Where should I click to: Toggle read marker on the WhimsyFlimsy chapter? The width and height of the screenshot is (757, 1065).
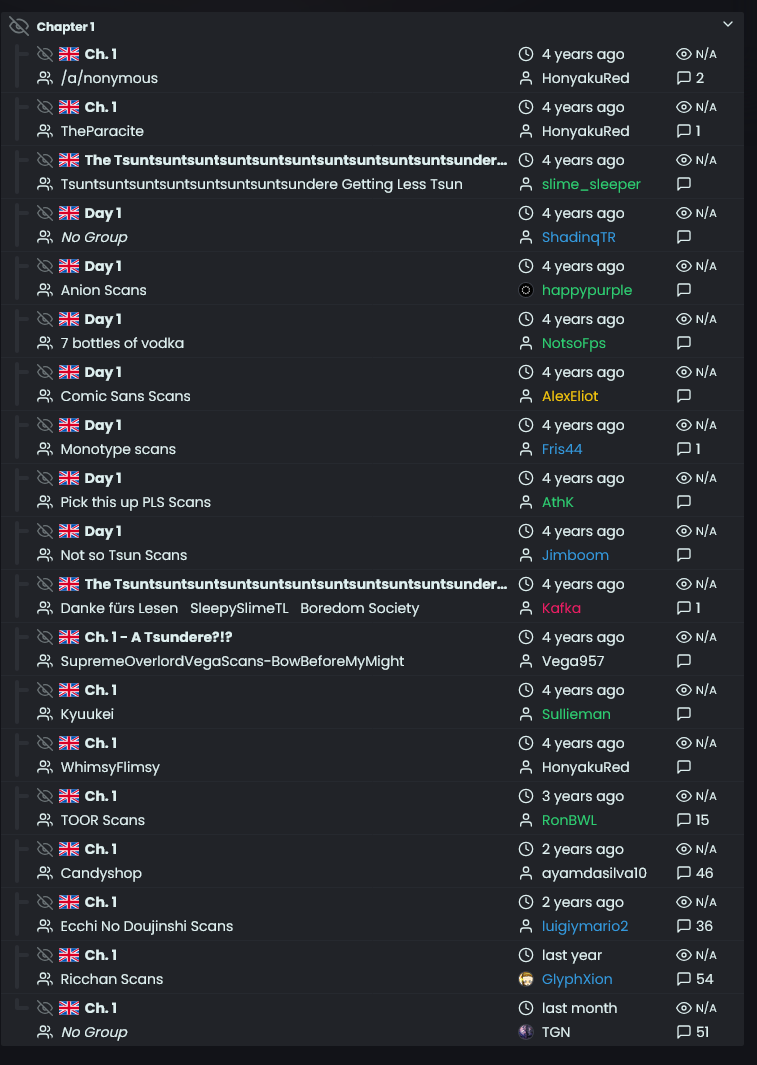coord(45,743)
